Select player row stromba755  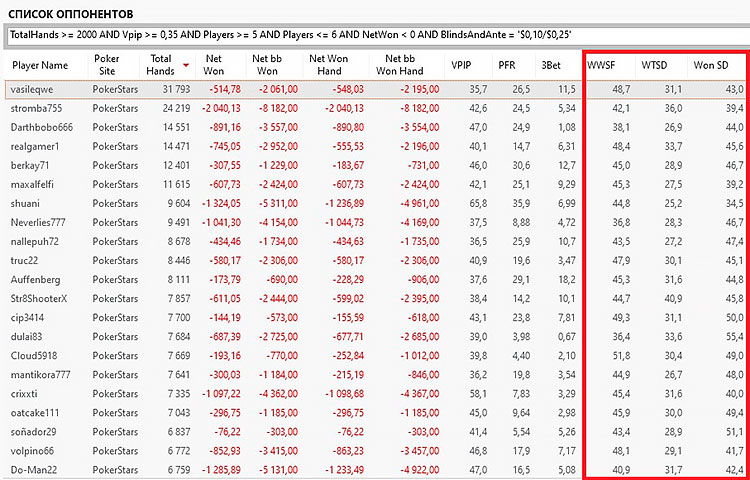pos(37,108)
